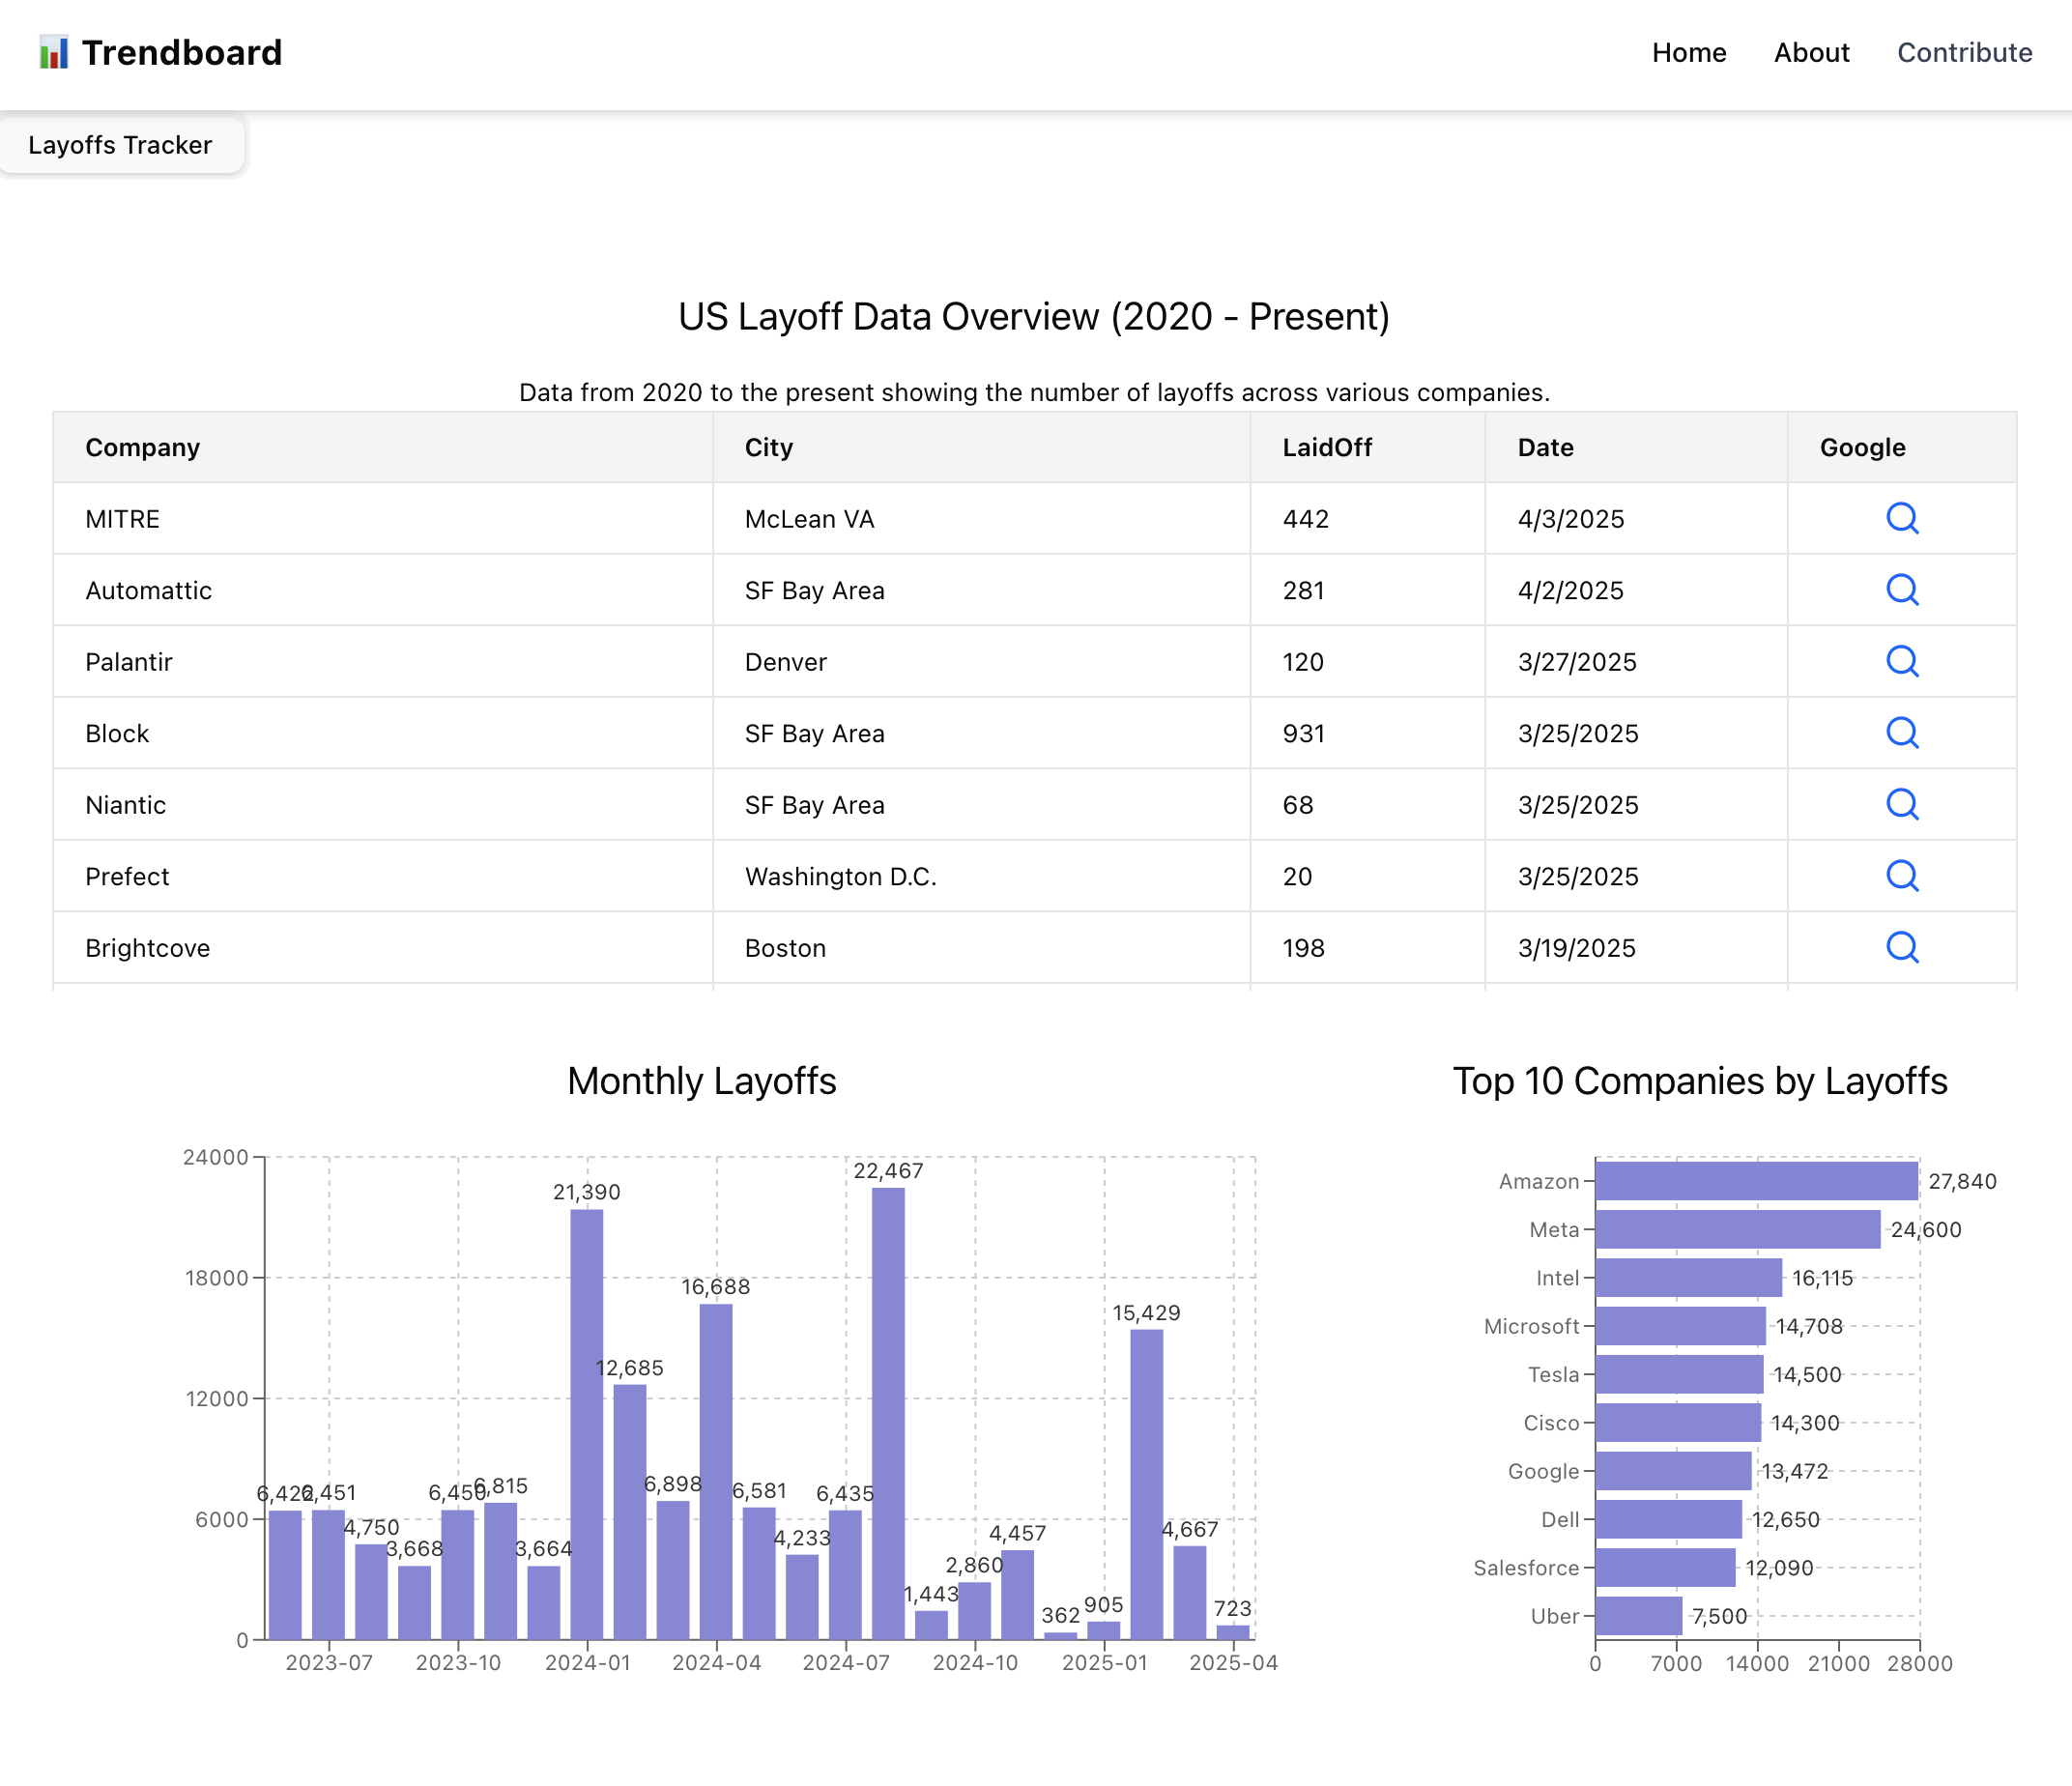Open the About page

click(1811, 53)
